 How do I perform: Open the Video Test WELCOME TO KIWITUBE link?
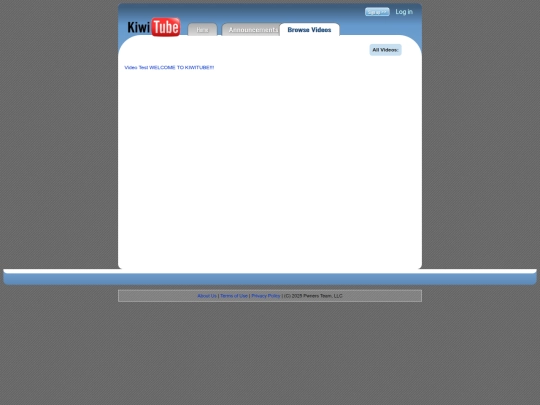pos(169,68)
